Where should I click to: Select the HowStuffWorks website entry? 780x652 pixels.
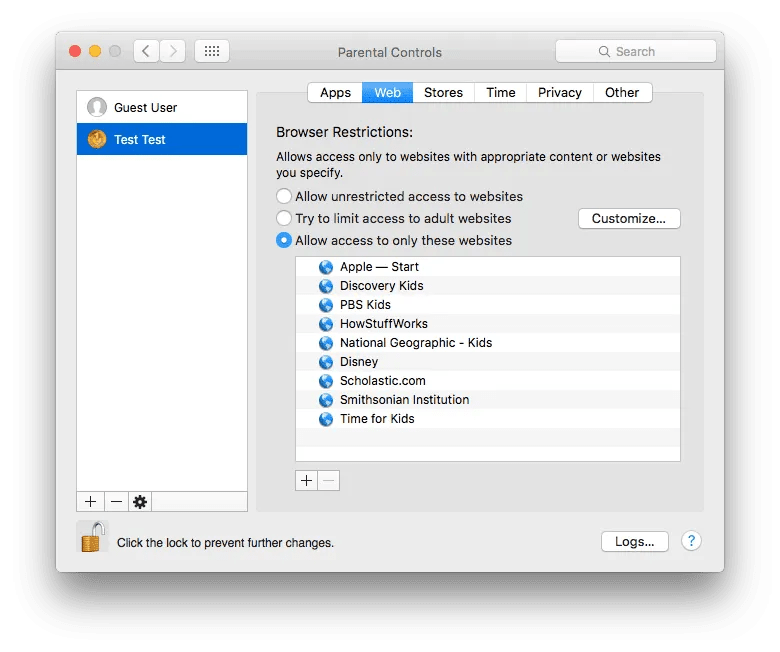click(x=488, y=324)
